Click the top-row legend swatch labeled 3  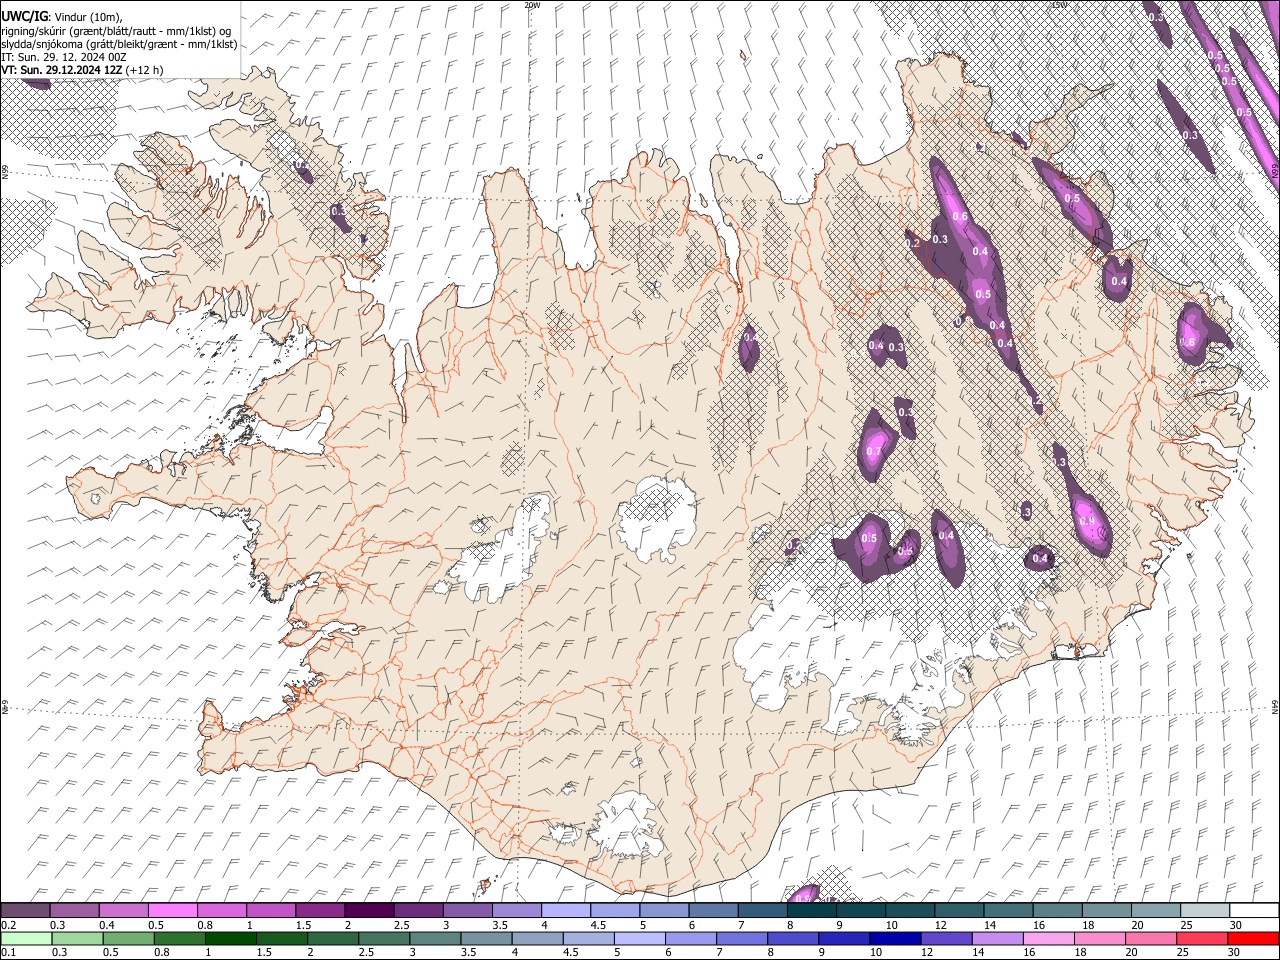(466, 910)
